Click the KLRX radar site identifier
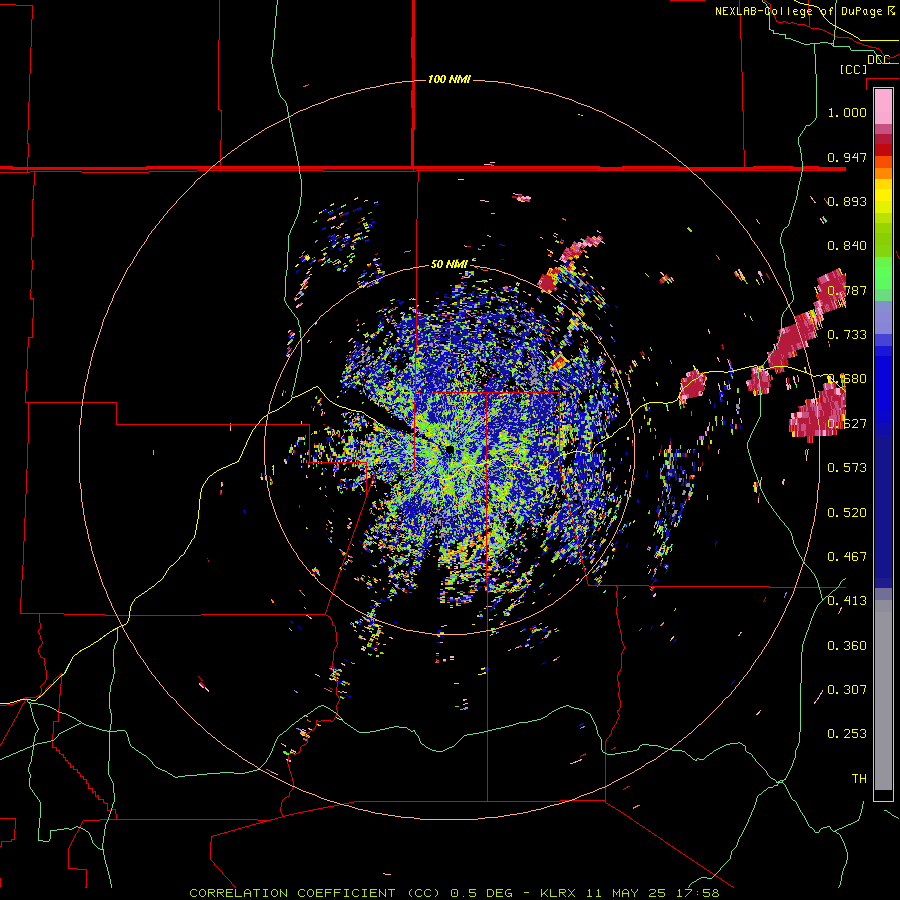Screen dimensions: 900x900 pos(560,893)
